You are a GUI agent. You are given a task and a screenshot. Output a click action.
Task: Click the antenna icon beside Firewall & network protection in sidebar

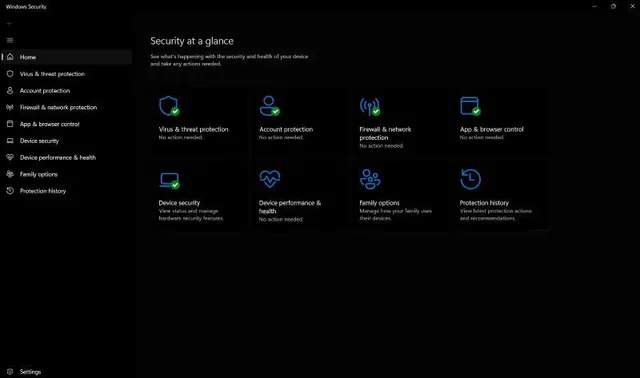point(10,107)
